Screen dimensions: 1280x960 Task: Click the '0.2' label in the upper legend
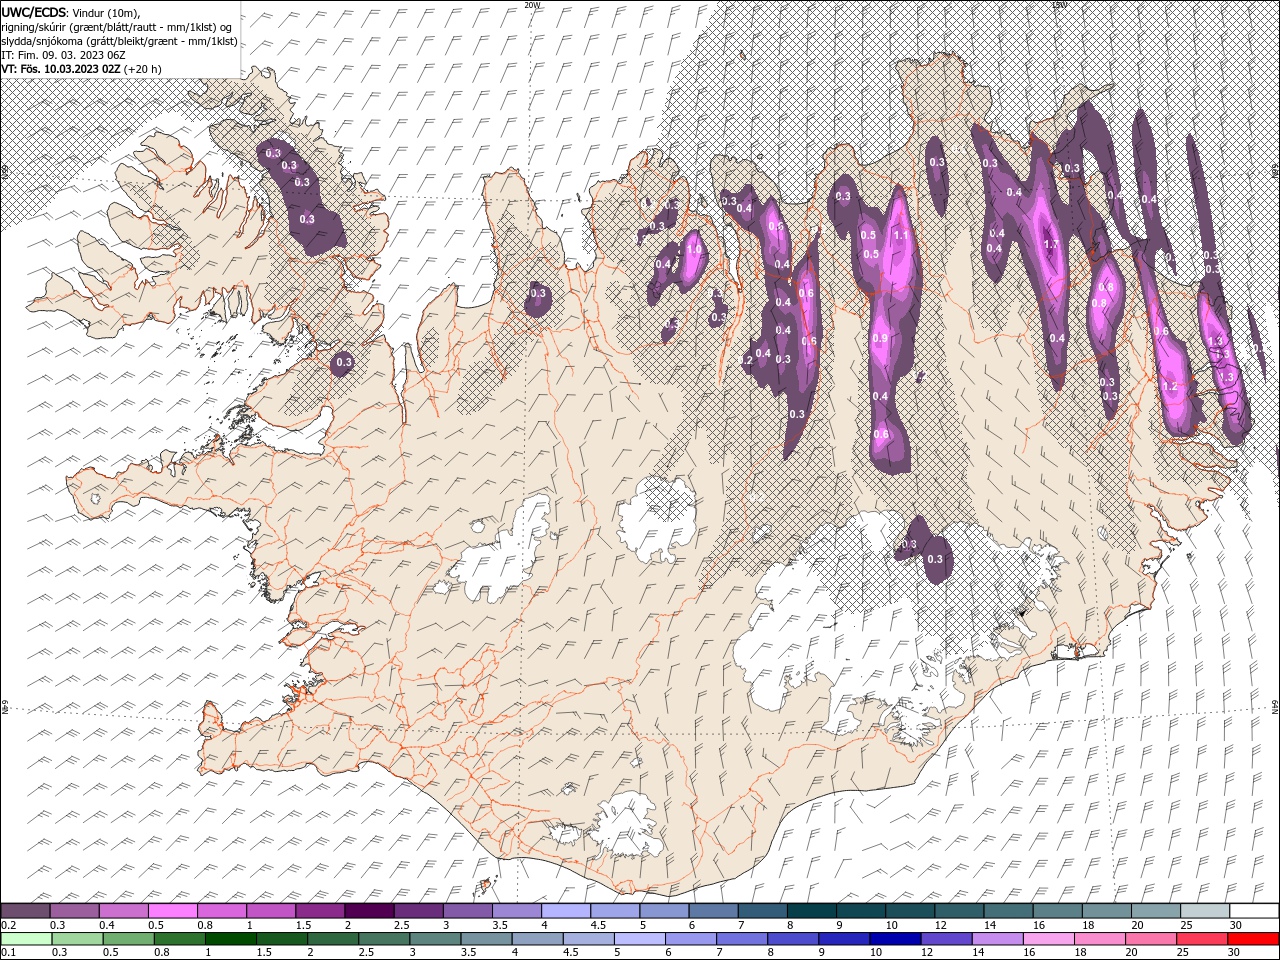(x=8, y=926)
